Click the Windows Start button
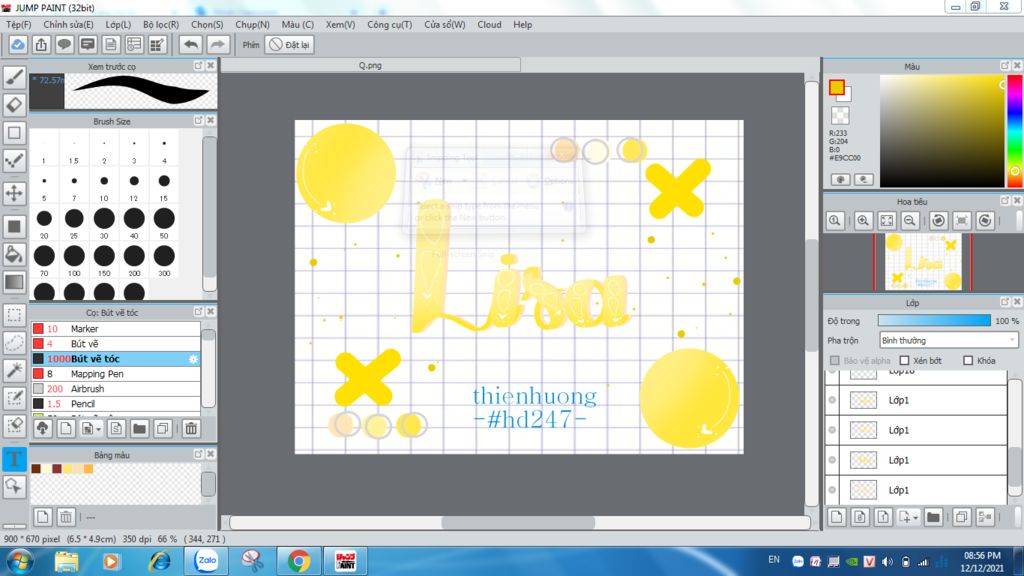This screenshot has width=1024, height=576. tap(19, 562)
